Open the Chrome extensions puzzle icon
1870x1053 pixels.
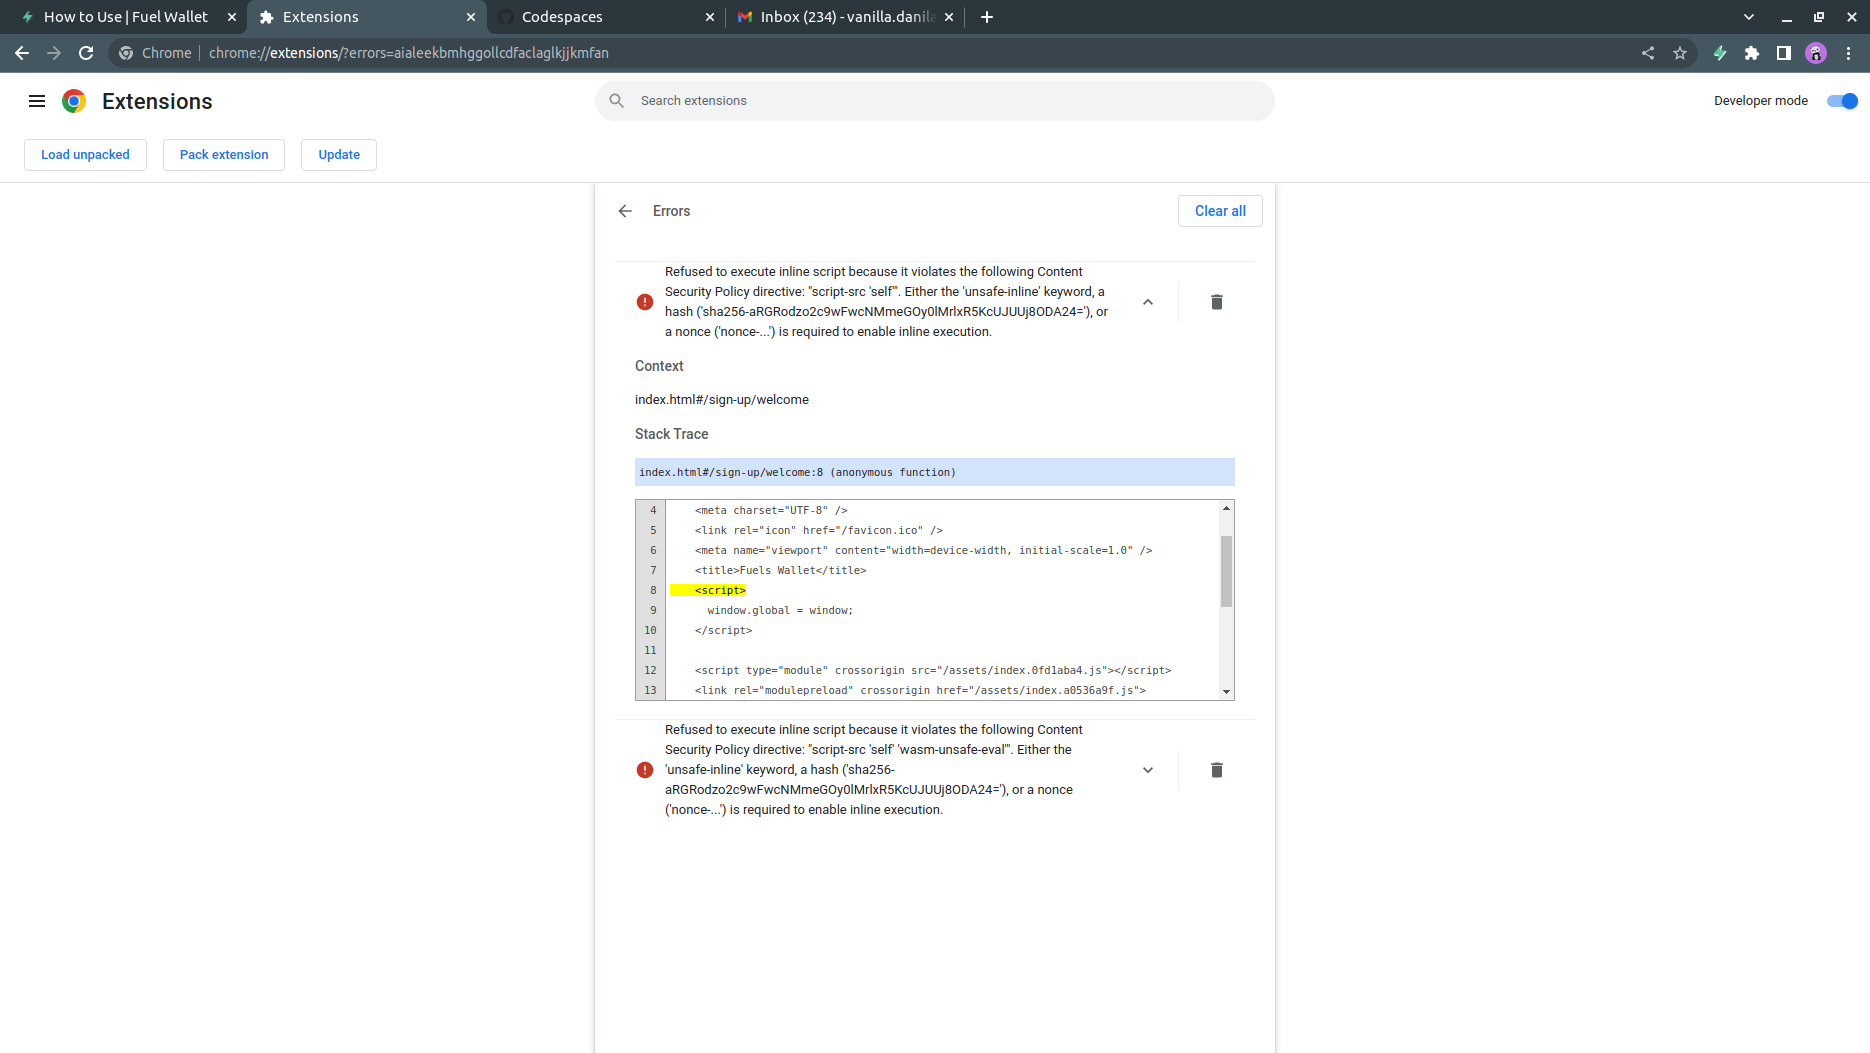pyautogui.click(x=1752, y=53)
